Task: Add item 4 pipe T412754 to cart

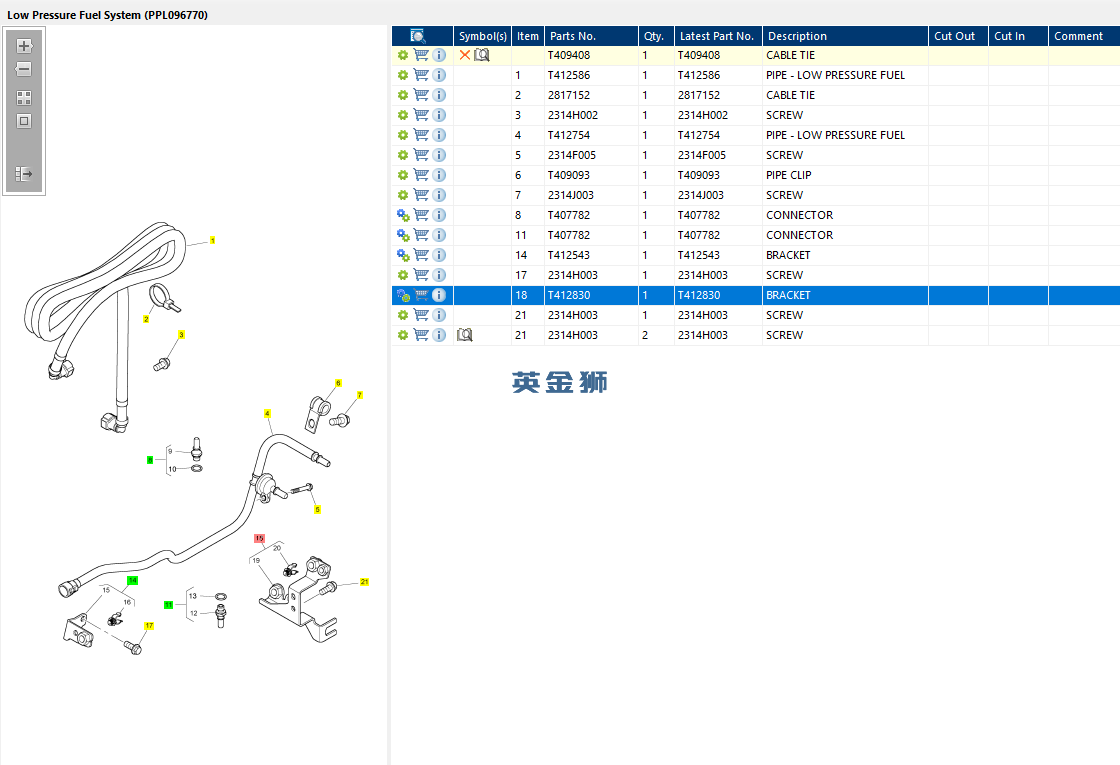Action: tap(421, 135)
